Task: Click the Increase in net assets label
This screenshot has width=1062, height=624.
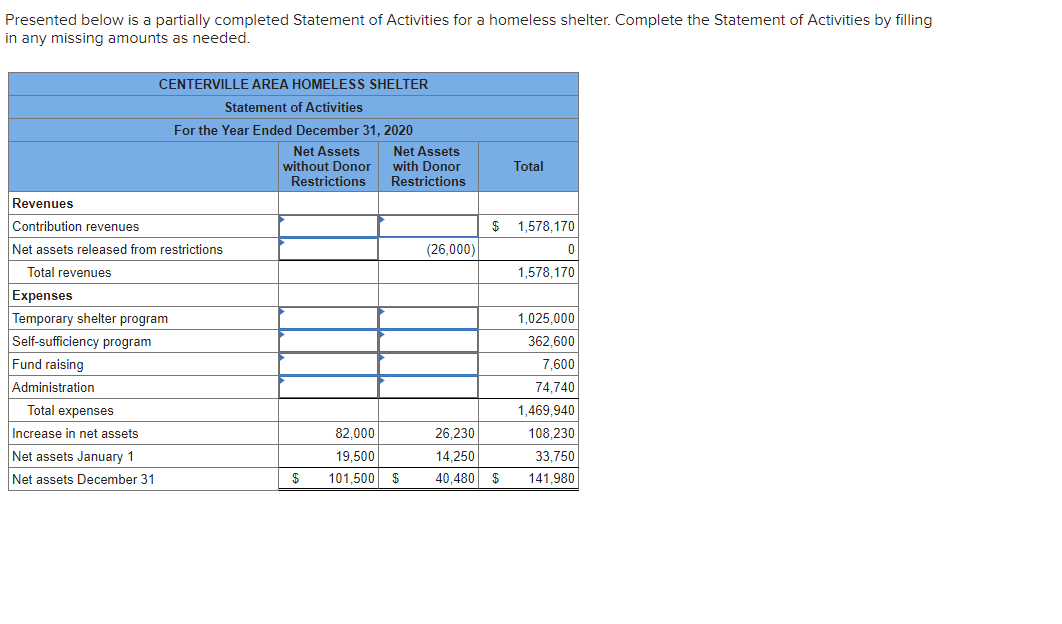Action: coord(75,434)
